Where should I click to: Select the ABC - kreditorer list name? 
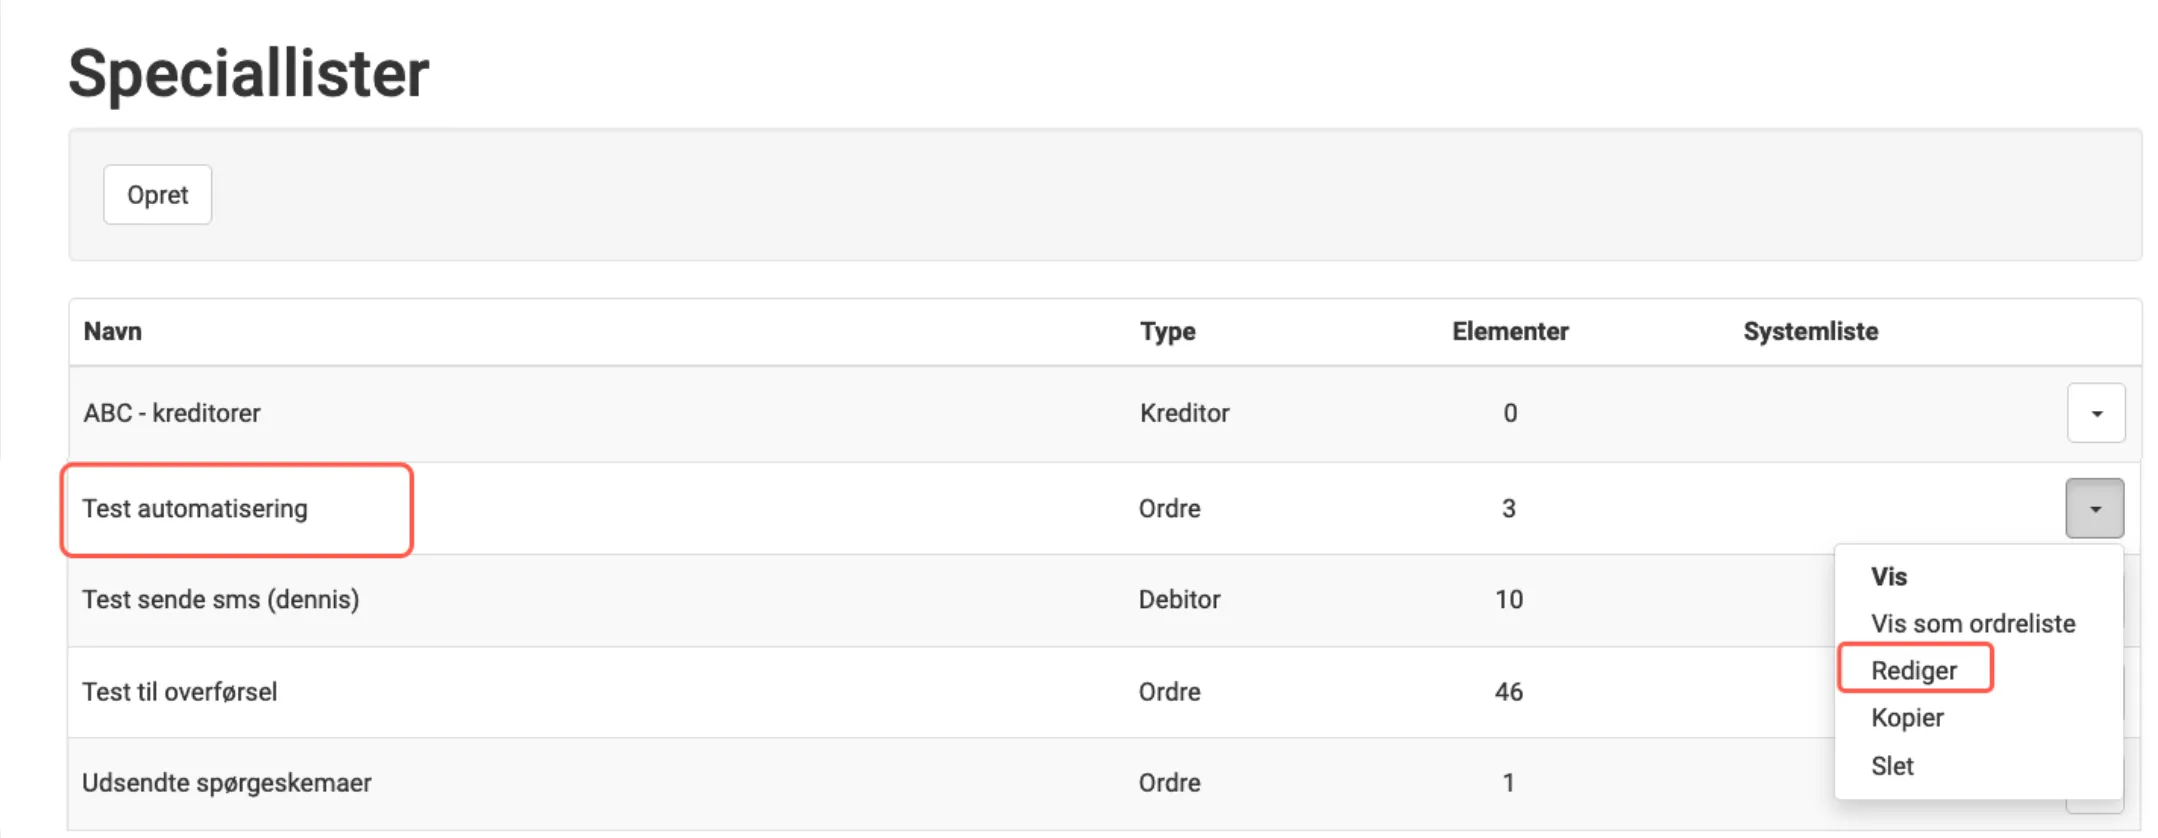click(x=172, y=413)
